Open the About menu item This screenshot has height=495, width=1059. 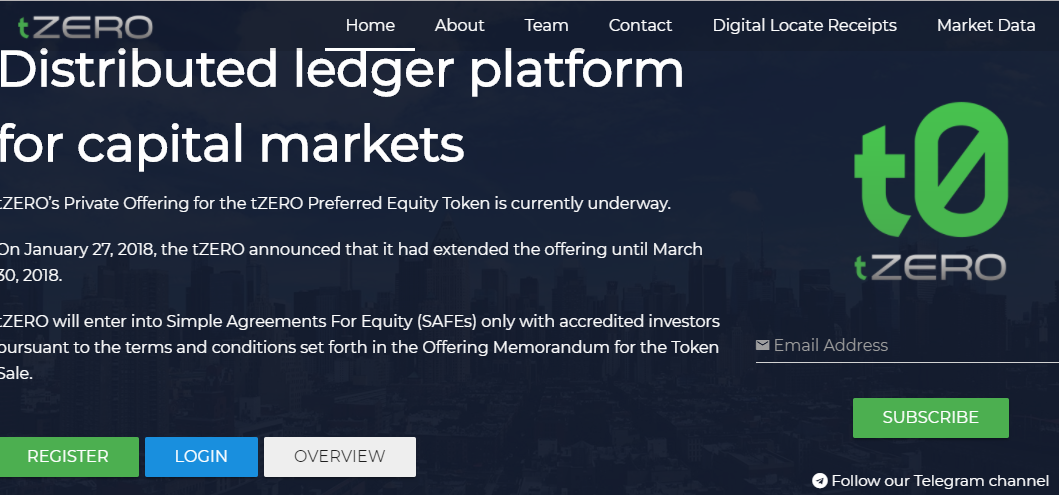pyautogui.click(x=459, y=26)
